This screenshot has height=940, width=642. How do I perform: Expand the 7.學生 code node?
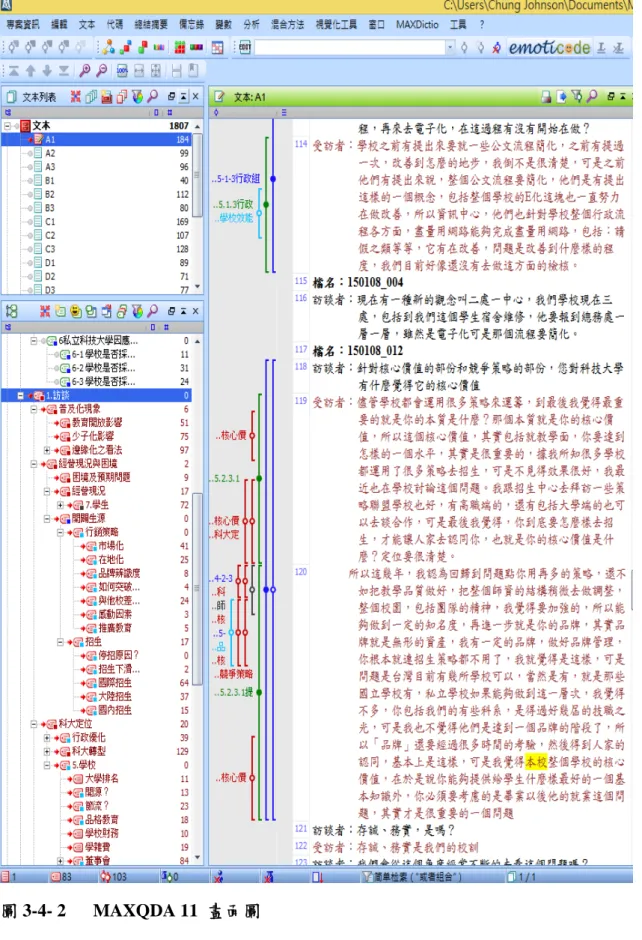pos(61,505)
